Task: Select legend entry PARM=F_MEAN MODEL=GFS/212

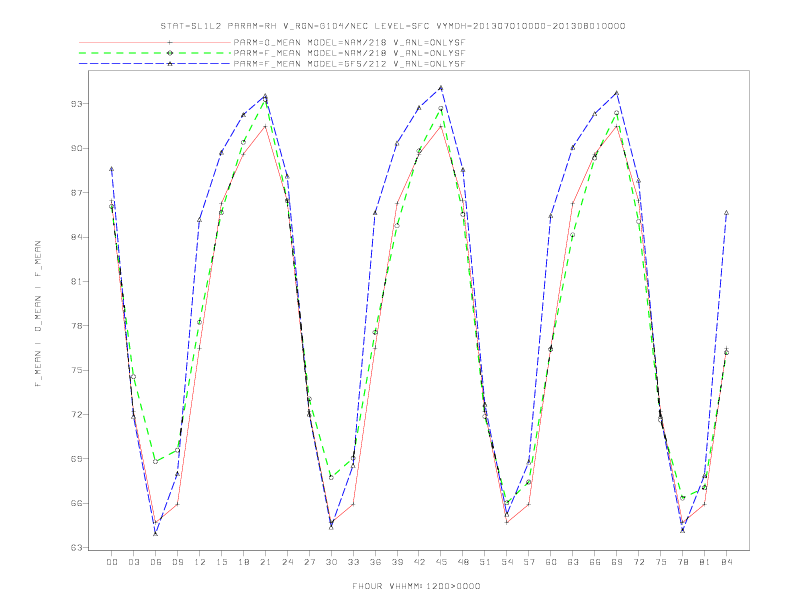Action: (x=349, y=64)
